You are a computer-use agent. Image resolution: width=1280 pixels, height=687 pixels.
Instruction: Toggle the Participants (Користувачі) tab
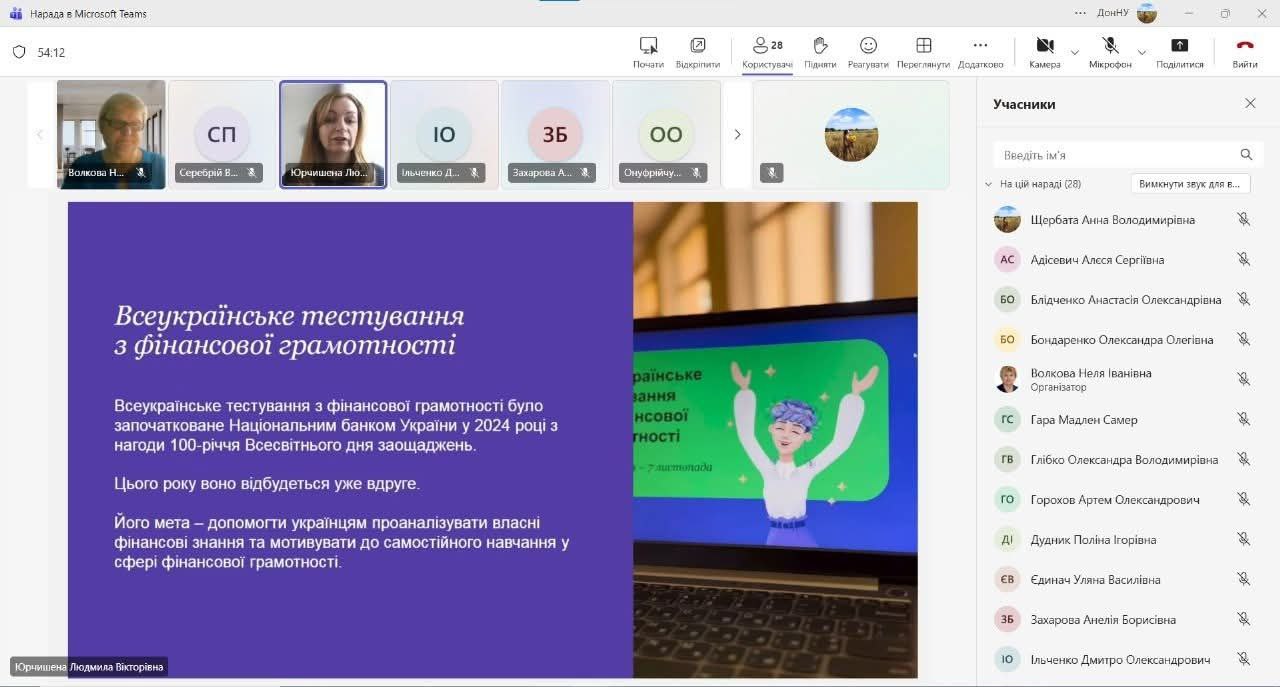coord(767,46)
